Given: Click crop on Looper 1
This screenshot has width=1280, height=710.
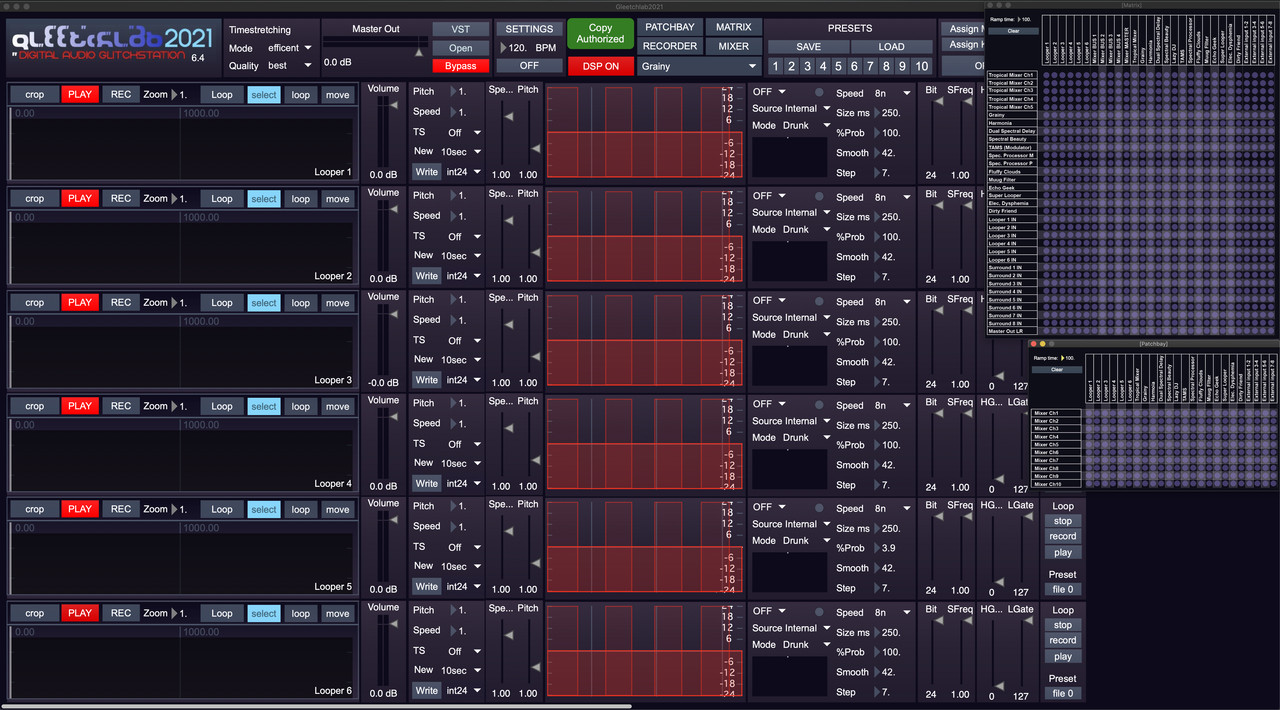Looking at the screenshot, I should pyautogui.click(x=35, y=94).
